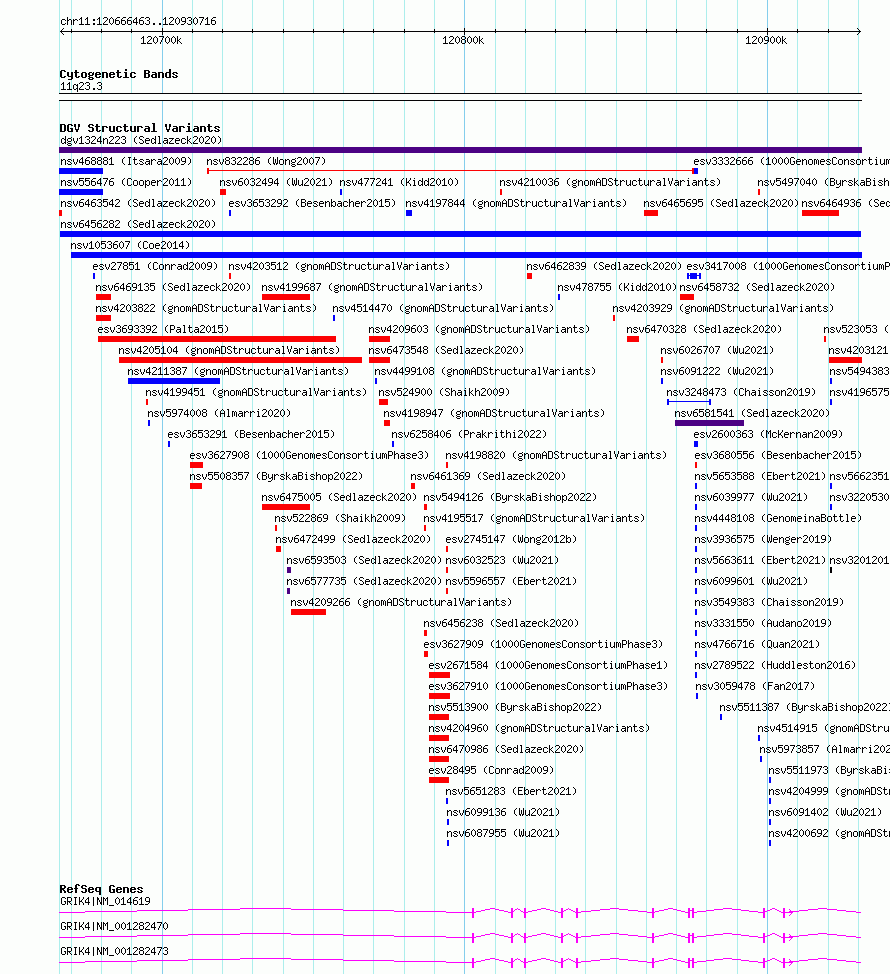Click nsv6473548 (Sedlazeck2020) label
The image size is (890, 974).
[x=447, y=351]
